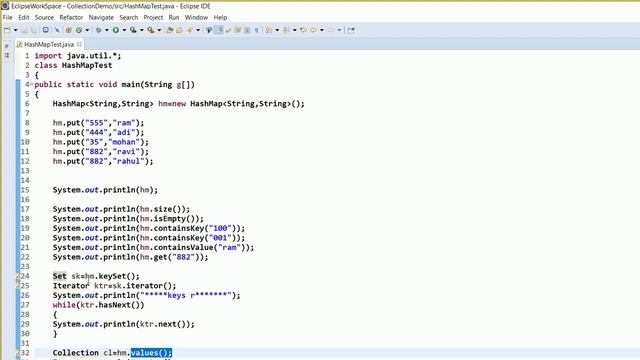Click the New Java Package icon

(69, 30)
